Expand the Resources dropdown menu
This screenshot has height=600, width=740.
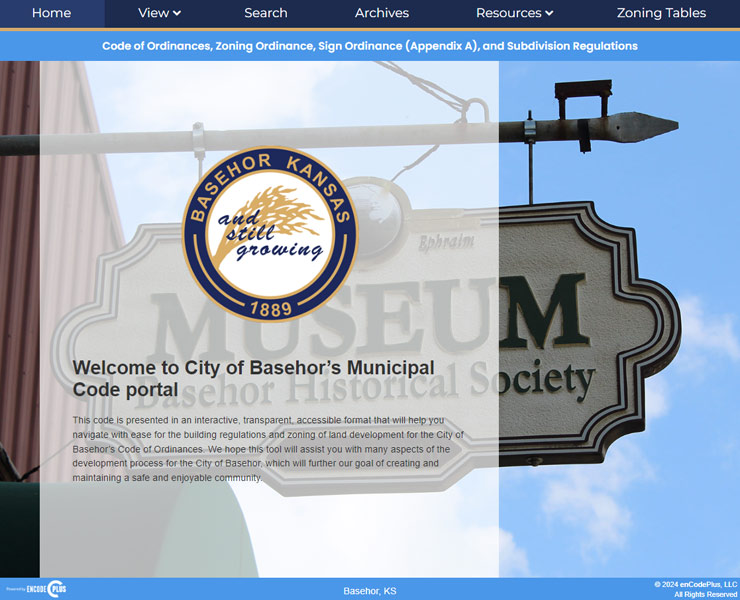(514, 13)
